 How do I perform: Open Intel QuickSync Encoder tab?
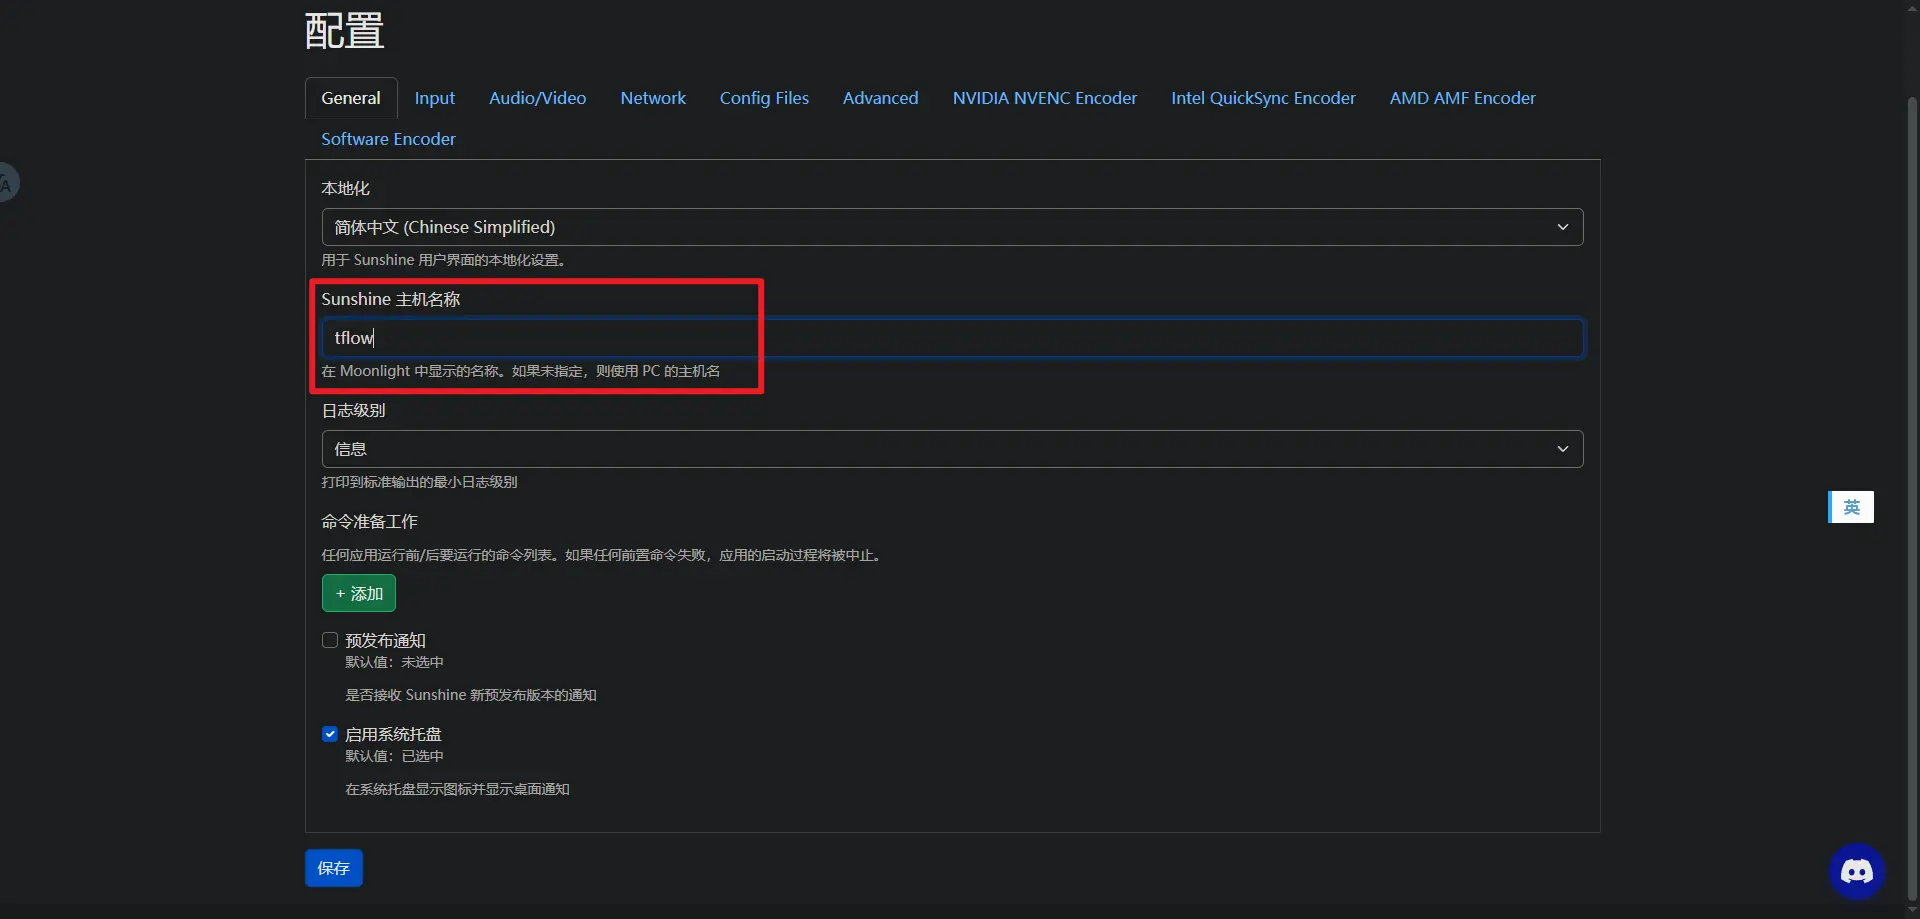(1263, 98)
